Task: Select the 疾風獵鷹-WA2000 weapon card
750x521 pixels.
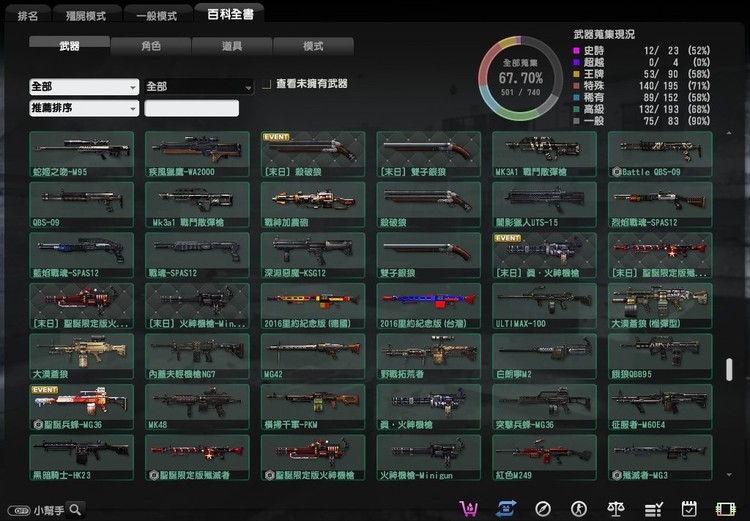Action: click(197, 154)
